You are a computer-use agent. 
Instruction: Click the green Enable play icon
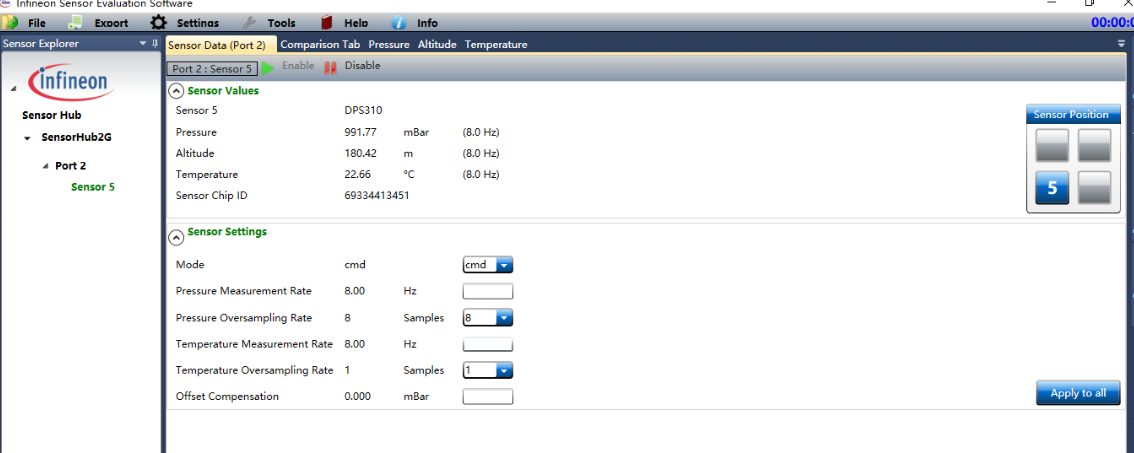point(268,68)
